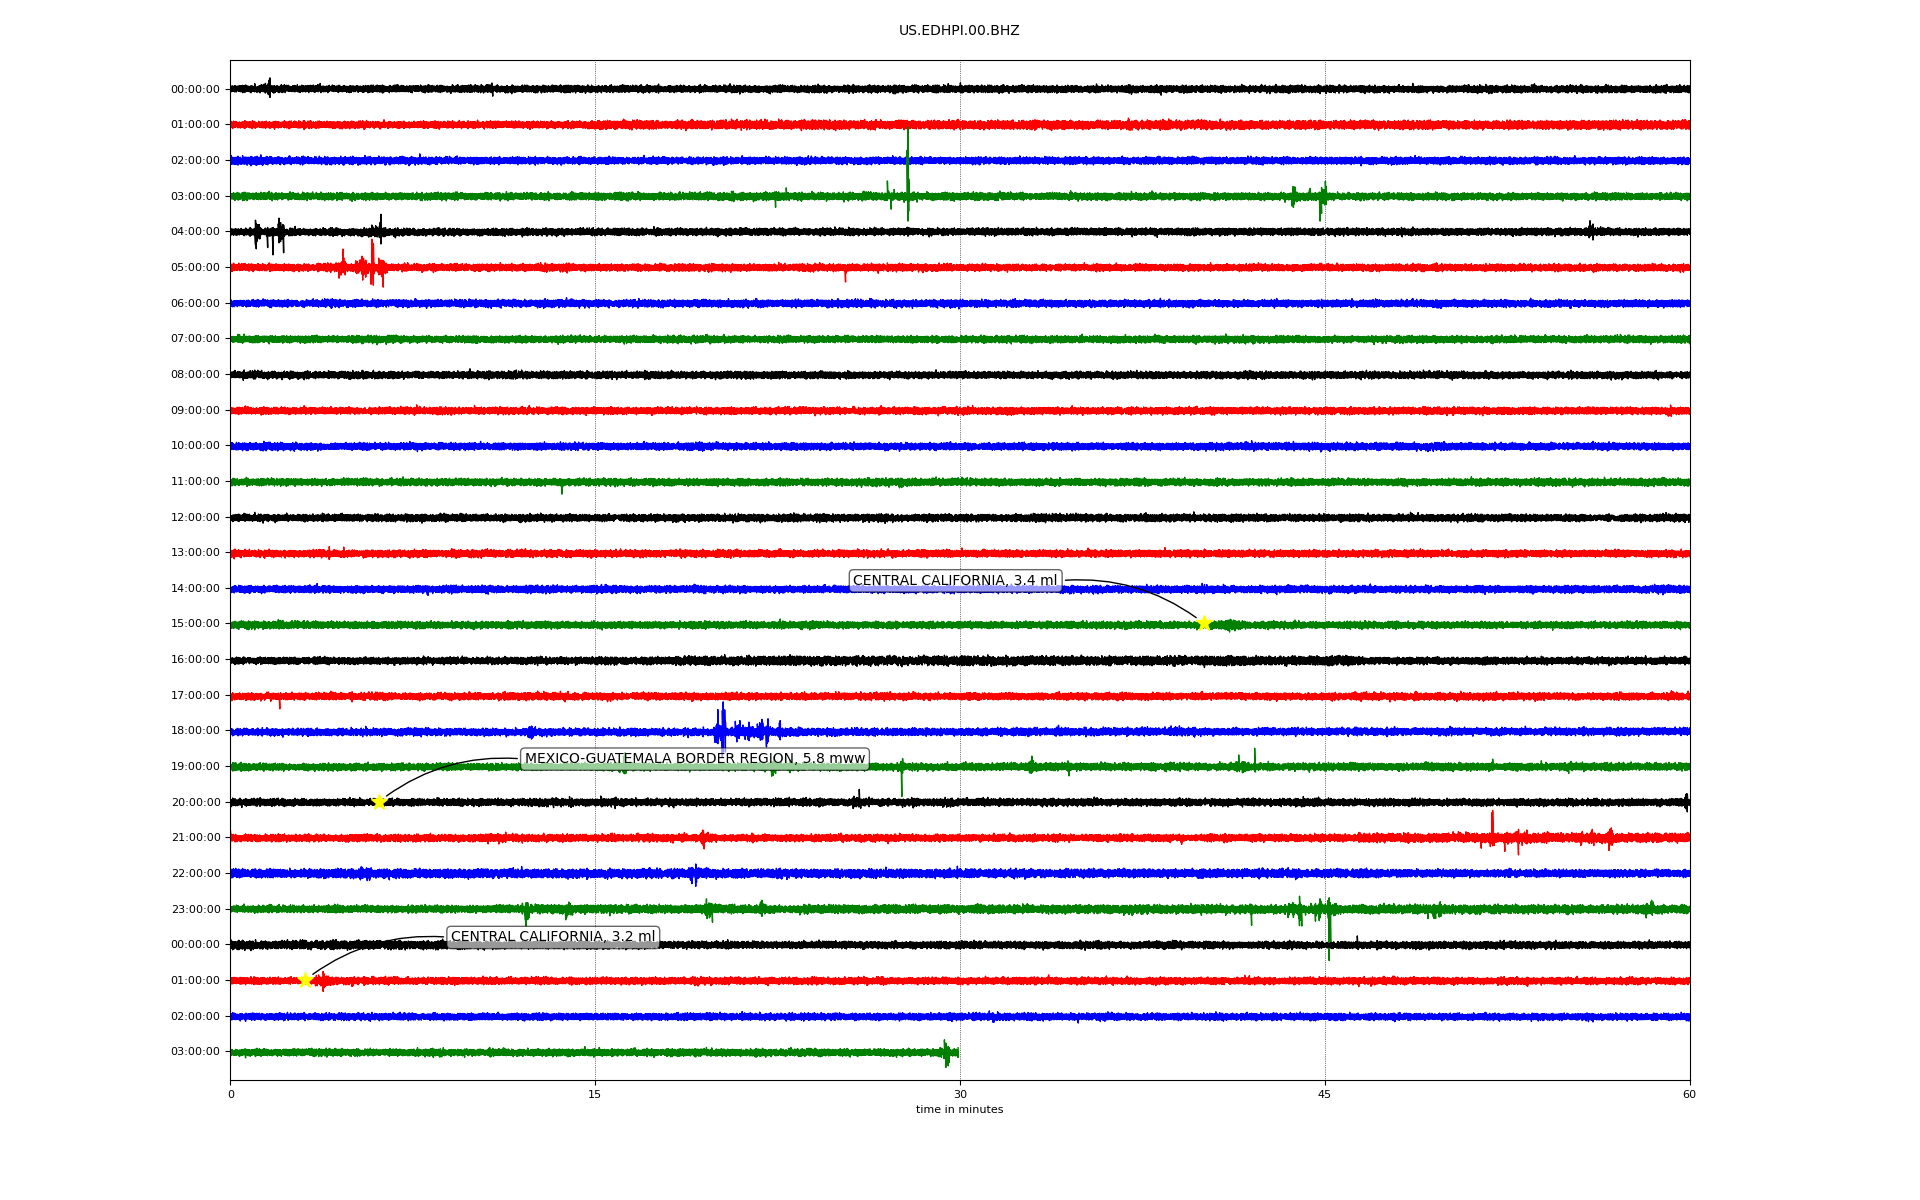
Task: Click the yellow star on the 01:00:00 red trace
Action: [x=306, y=980]
